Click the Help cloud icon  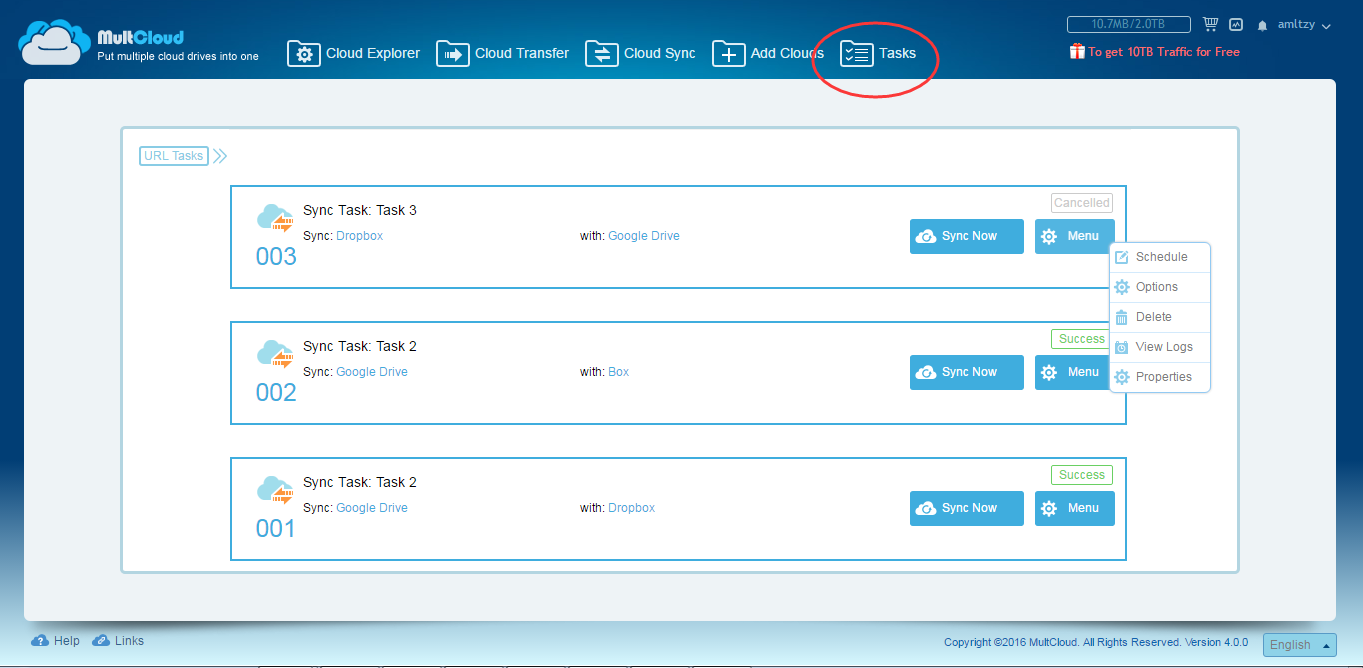(x=40, y=641)
